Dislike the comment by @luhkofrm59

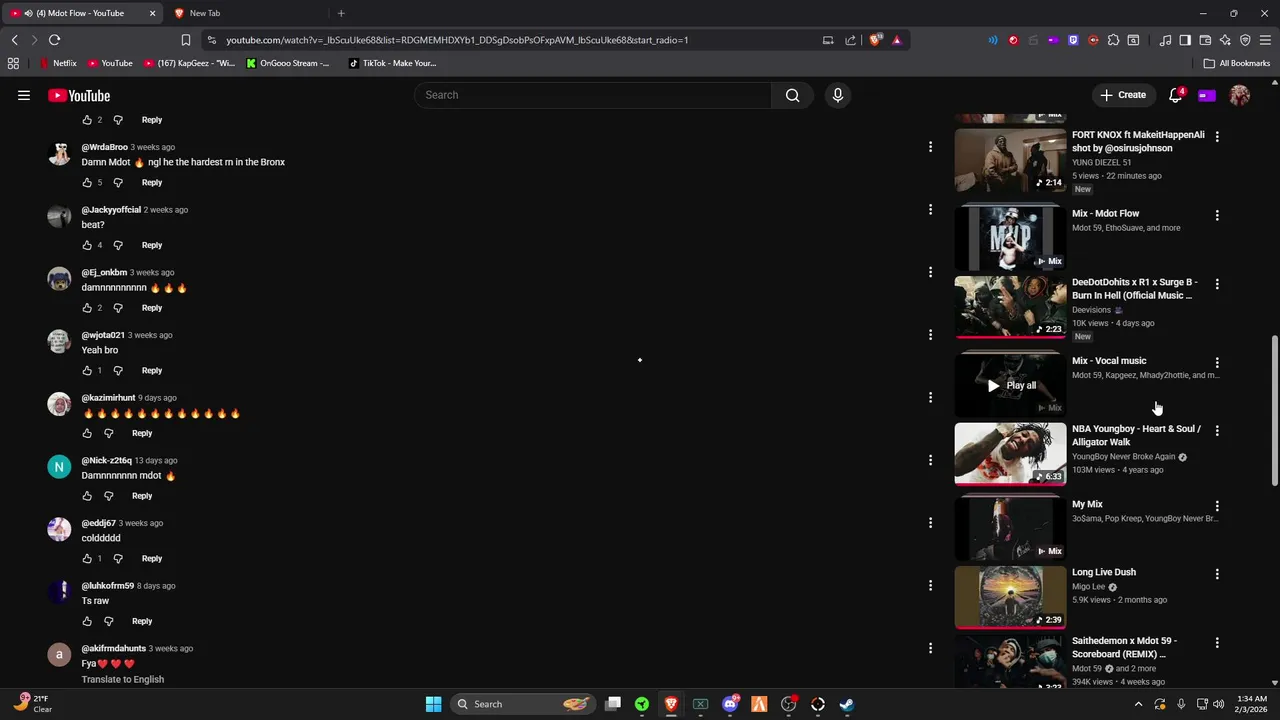[x=109, y=621]
